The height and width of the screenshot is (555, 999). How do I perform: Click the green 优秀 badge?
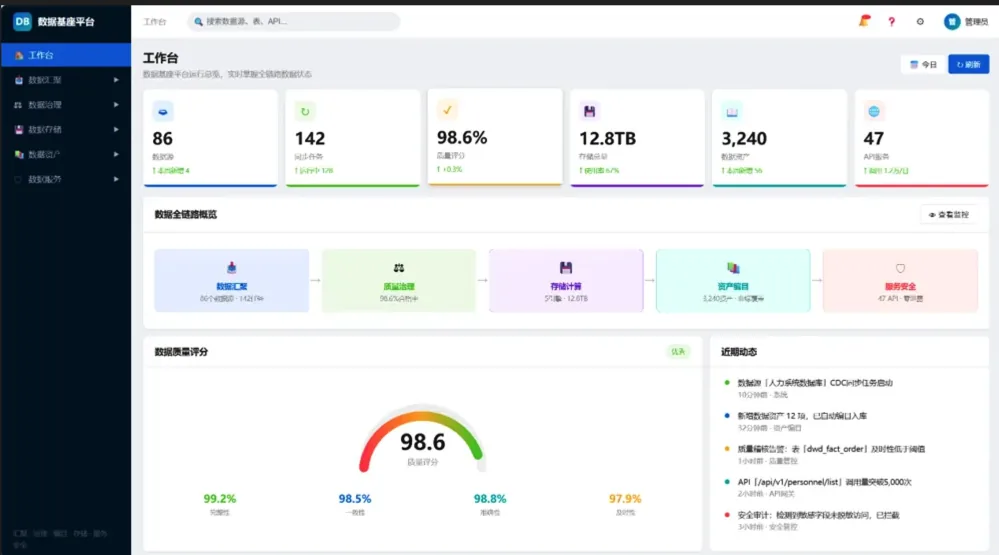point(678,352)
